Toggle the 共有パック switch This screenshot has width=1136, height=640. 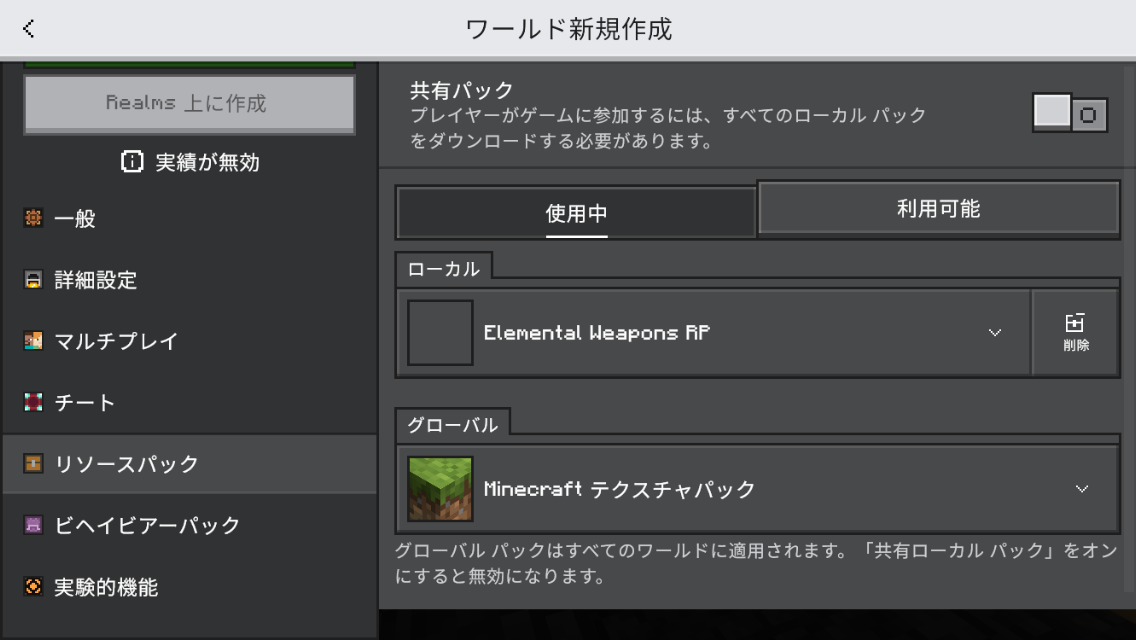click(1070, 114)
